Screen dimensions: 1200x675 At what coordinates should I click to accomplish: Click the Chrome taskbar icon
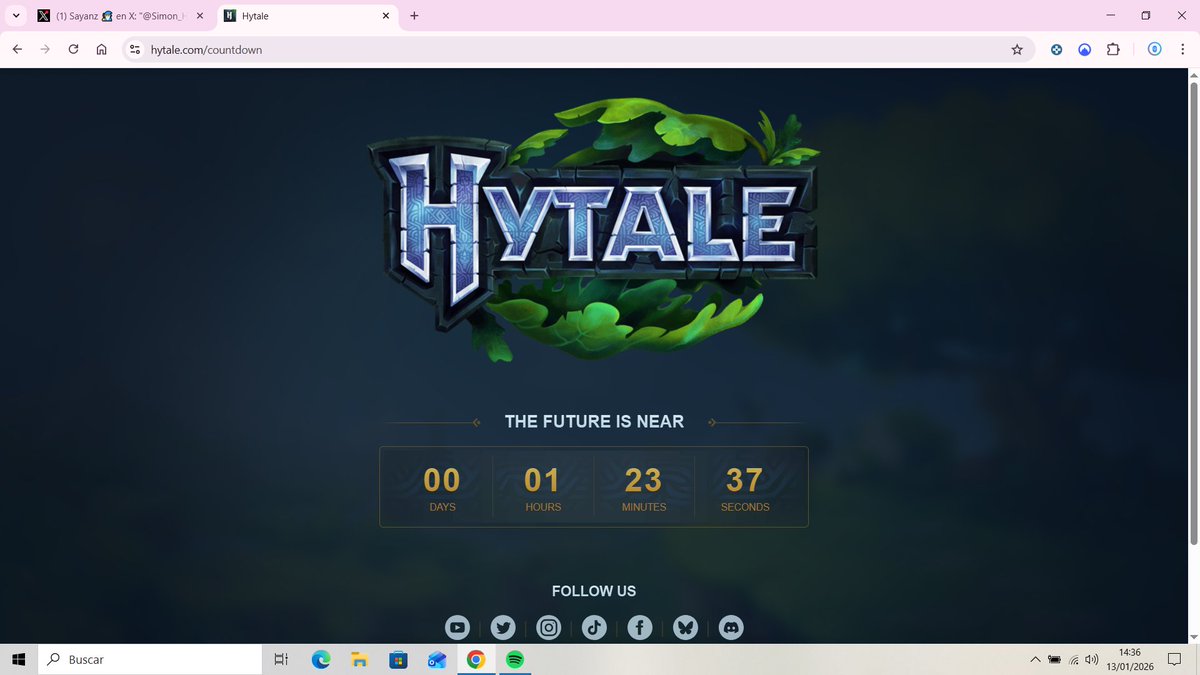click(x=476, y=659)
